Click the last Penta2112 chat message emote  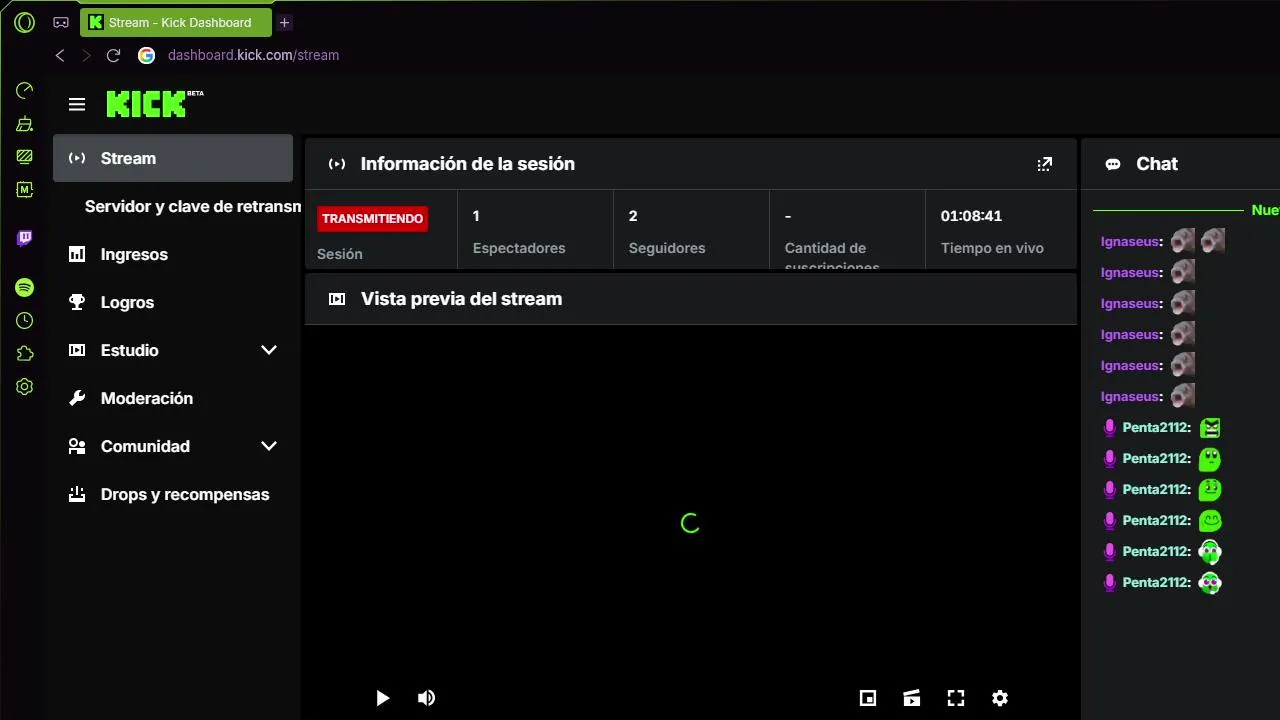[1210, 582]
